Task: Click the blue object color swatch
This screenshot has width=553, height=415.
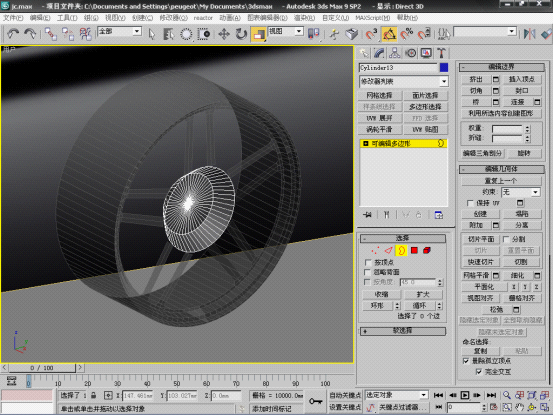Action: point(444,67)
